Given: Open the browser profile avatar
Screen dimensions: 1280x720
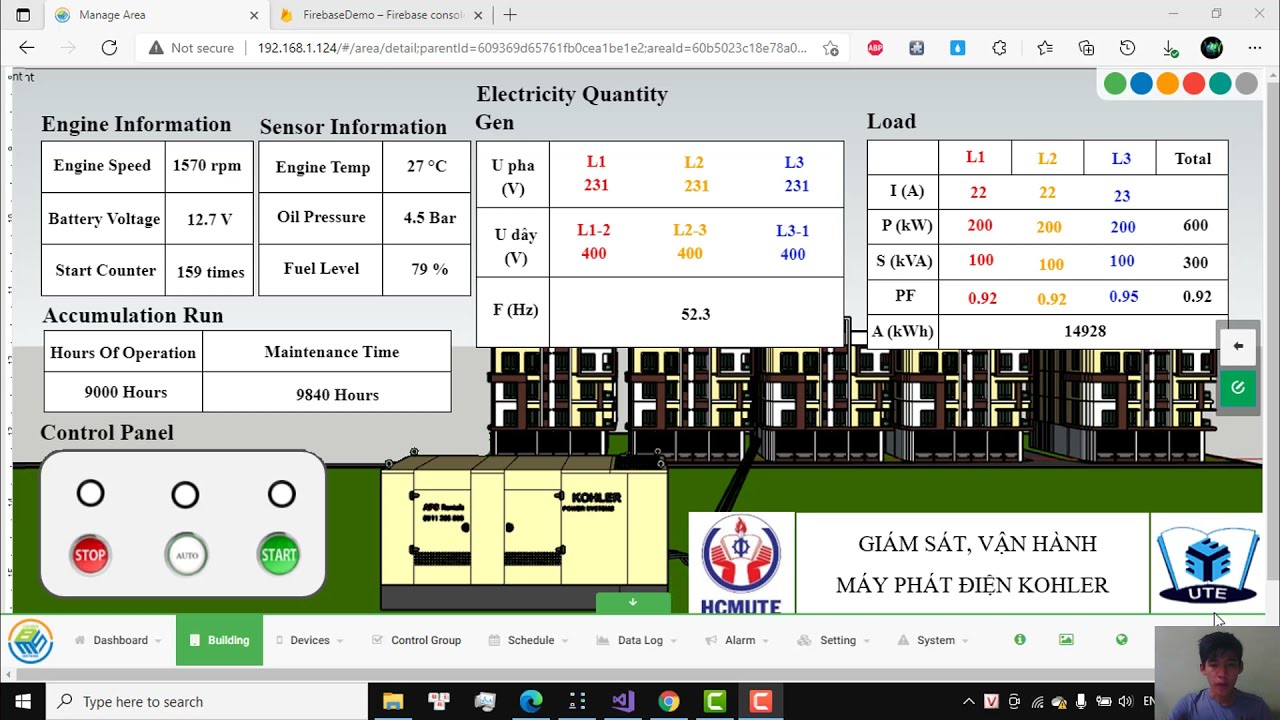Looking at the screenshot, I should tap(1212, 48).
